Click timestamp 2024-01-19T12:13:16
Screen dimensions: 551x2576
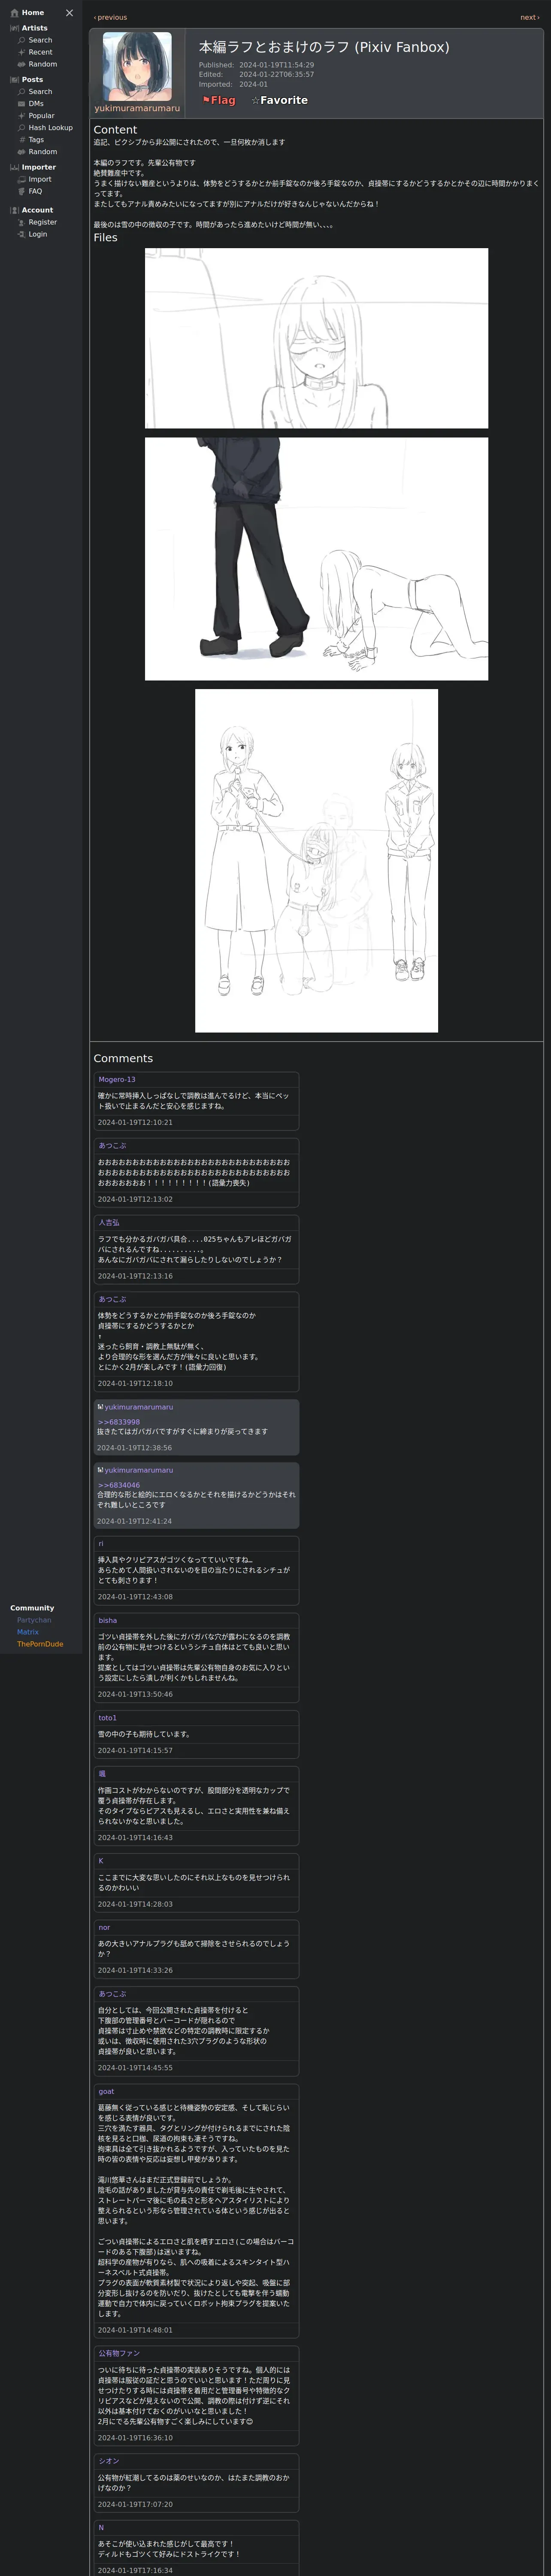click(x=135, y=1276)
